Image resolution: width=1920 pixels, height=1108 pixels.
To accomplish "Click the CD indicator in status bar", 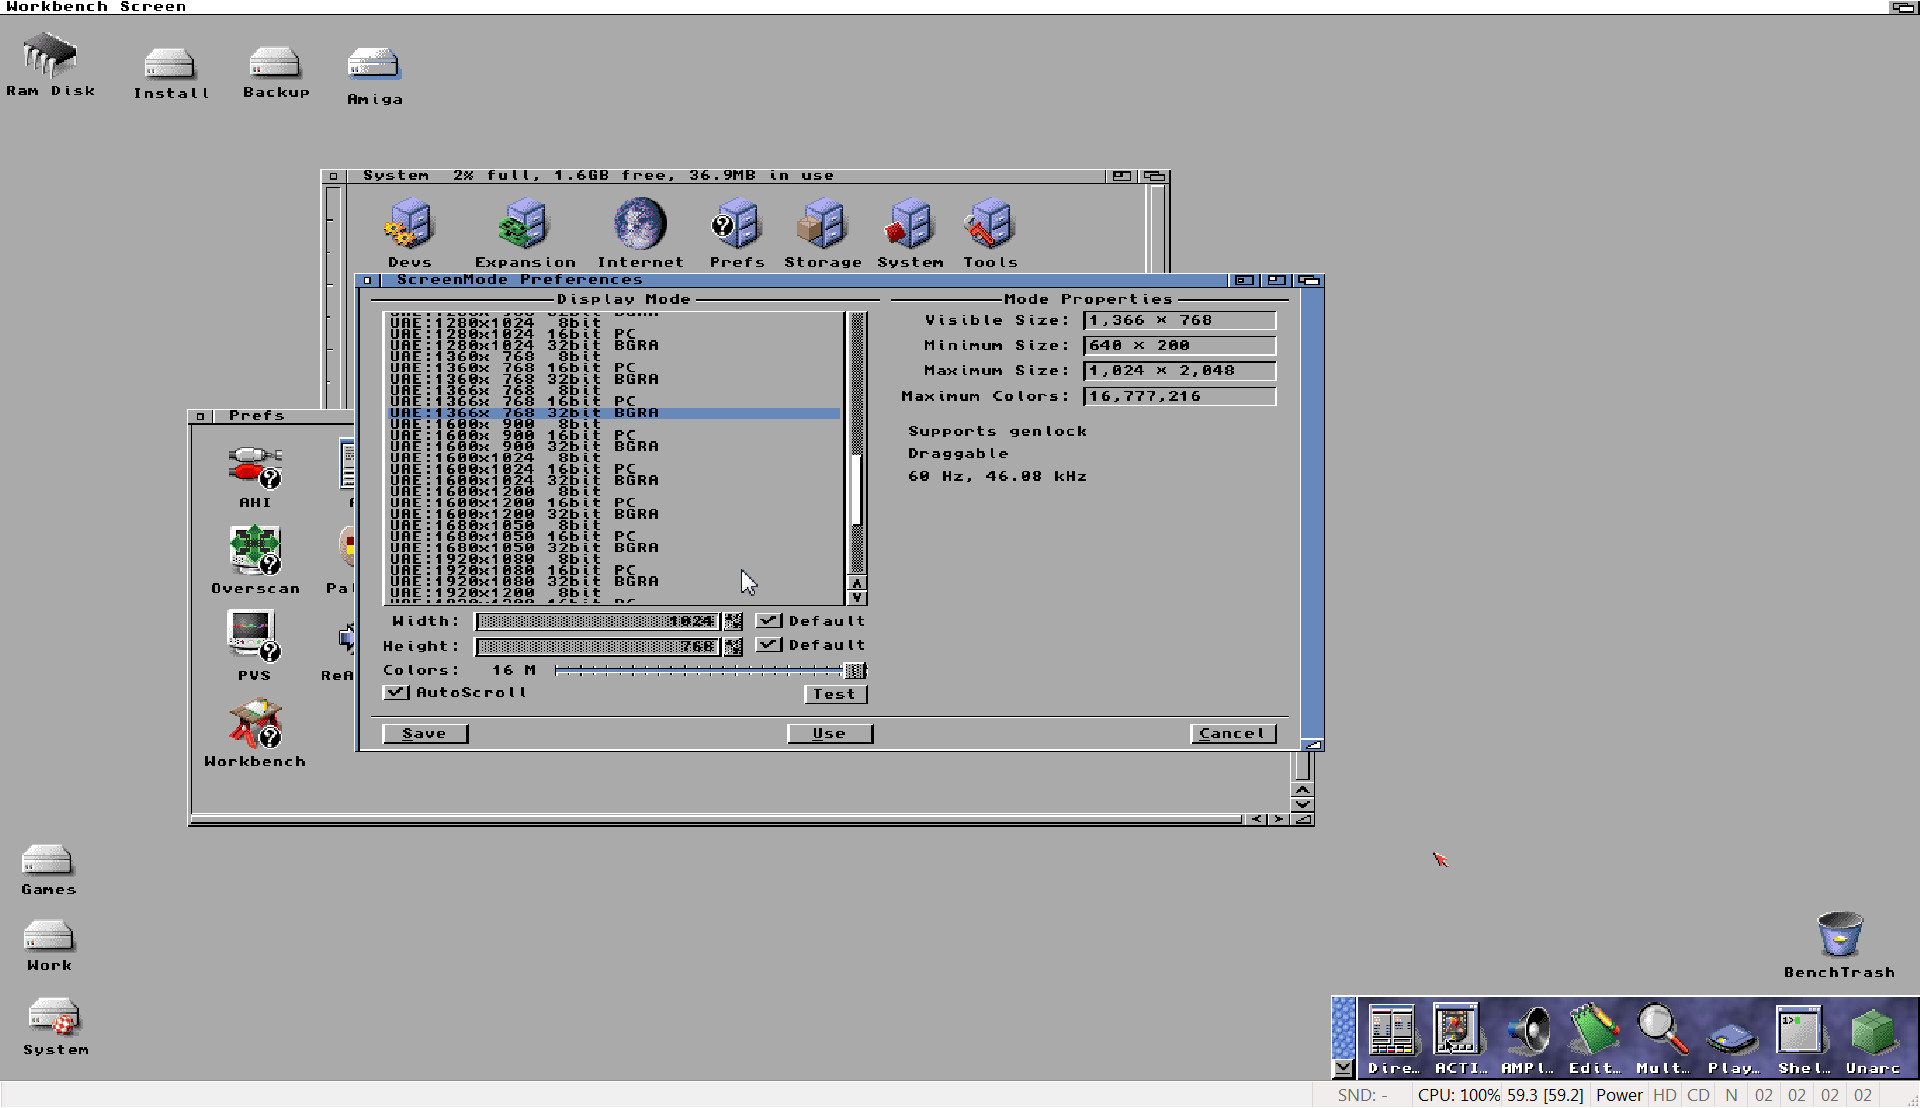I will pyautogui.click(x=1698, y=1095).
